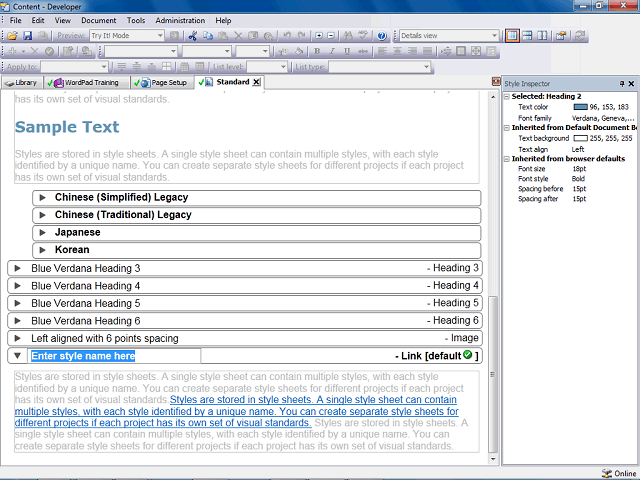The image size is (640, 480).
Task: Click the 'Font family' Verdana, Geneva value
Action: coord(603,118)
